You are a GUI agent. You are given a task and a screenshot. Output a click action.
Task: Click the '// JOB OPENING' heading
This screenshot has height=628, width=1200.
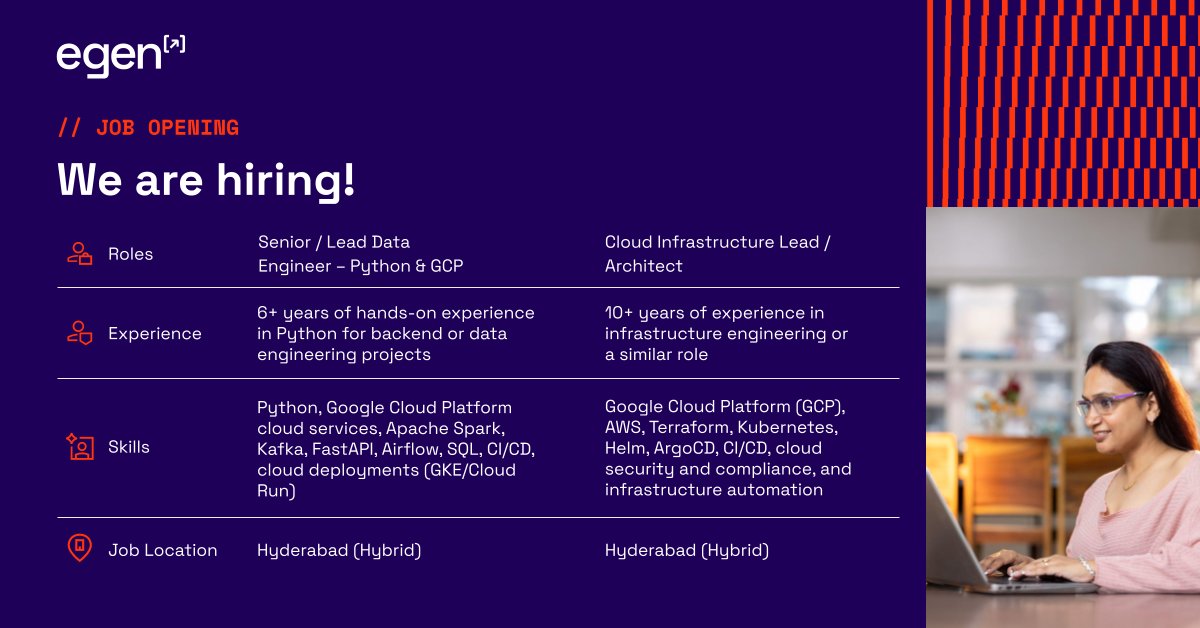[148, 128]
